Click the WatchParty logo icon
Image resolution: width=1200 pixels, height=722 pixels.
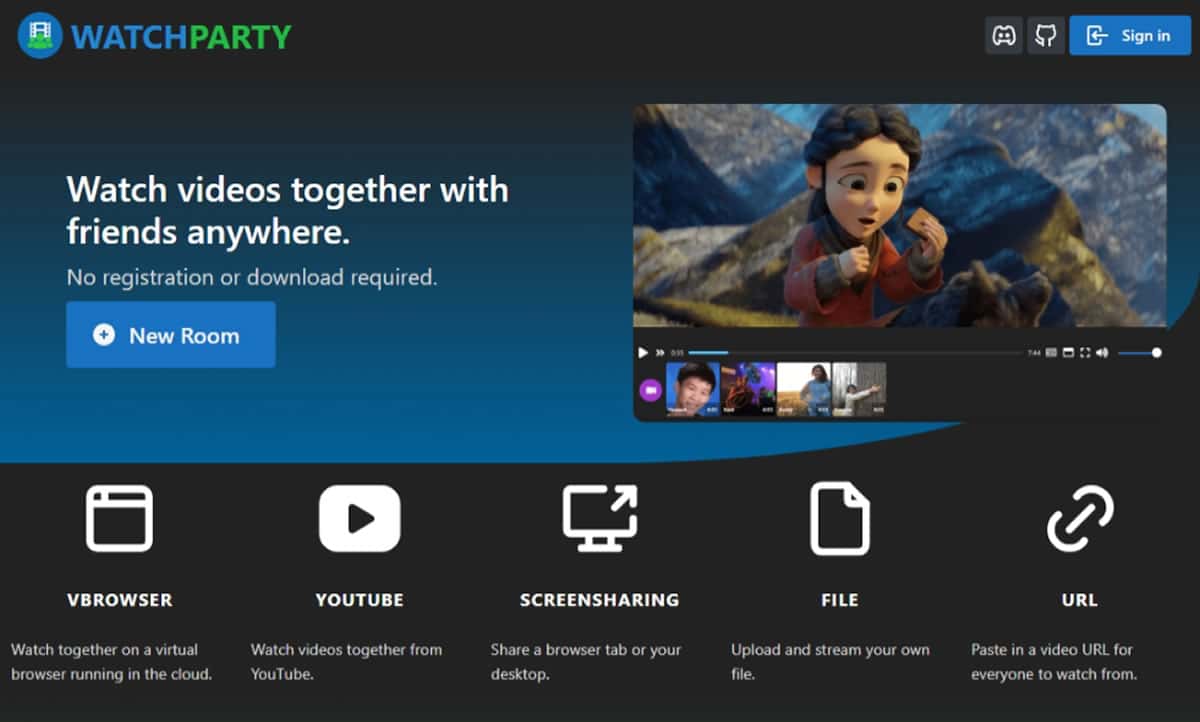click(x=40, y=36)
